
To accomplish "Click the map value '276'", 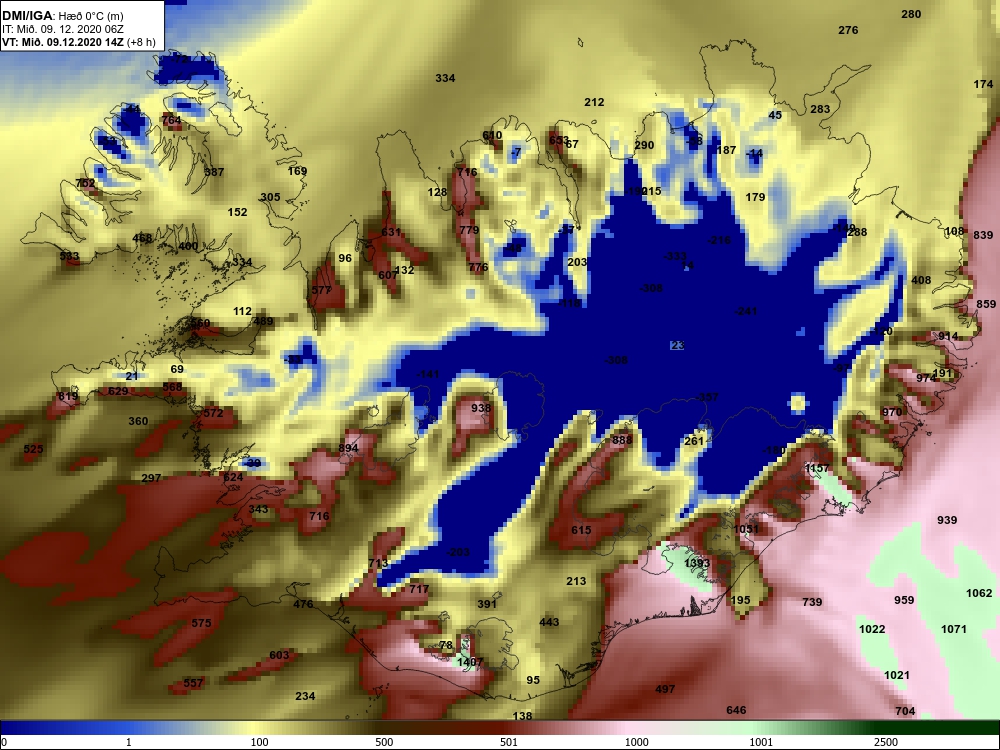I will click(848, 30).
